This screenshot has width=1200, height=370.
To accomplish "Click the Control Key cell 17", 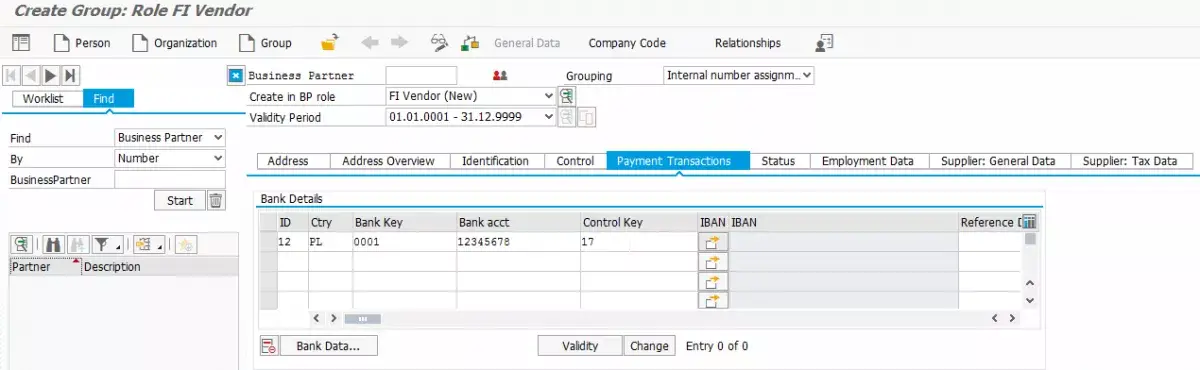I will click(638, 242).
